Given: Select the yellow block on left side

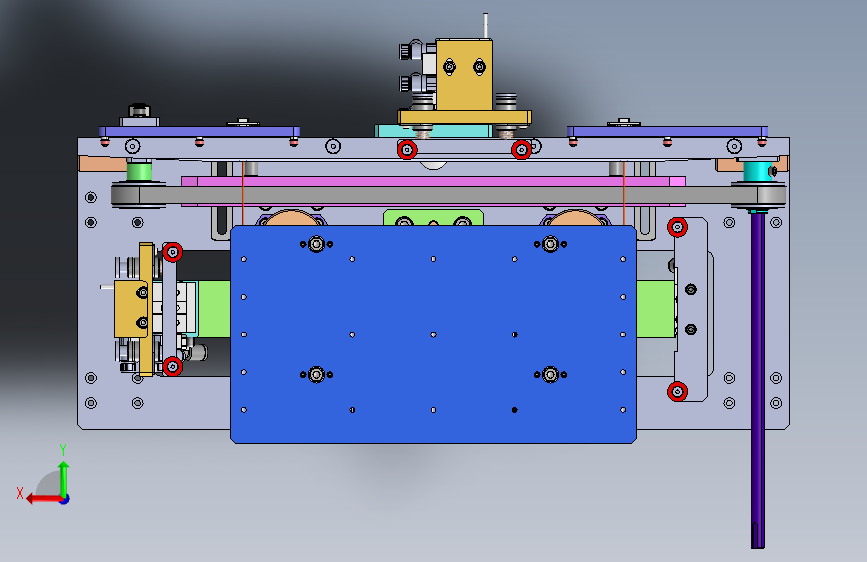Looking at the screenshot, I should tap(130, 309).
